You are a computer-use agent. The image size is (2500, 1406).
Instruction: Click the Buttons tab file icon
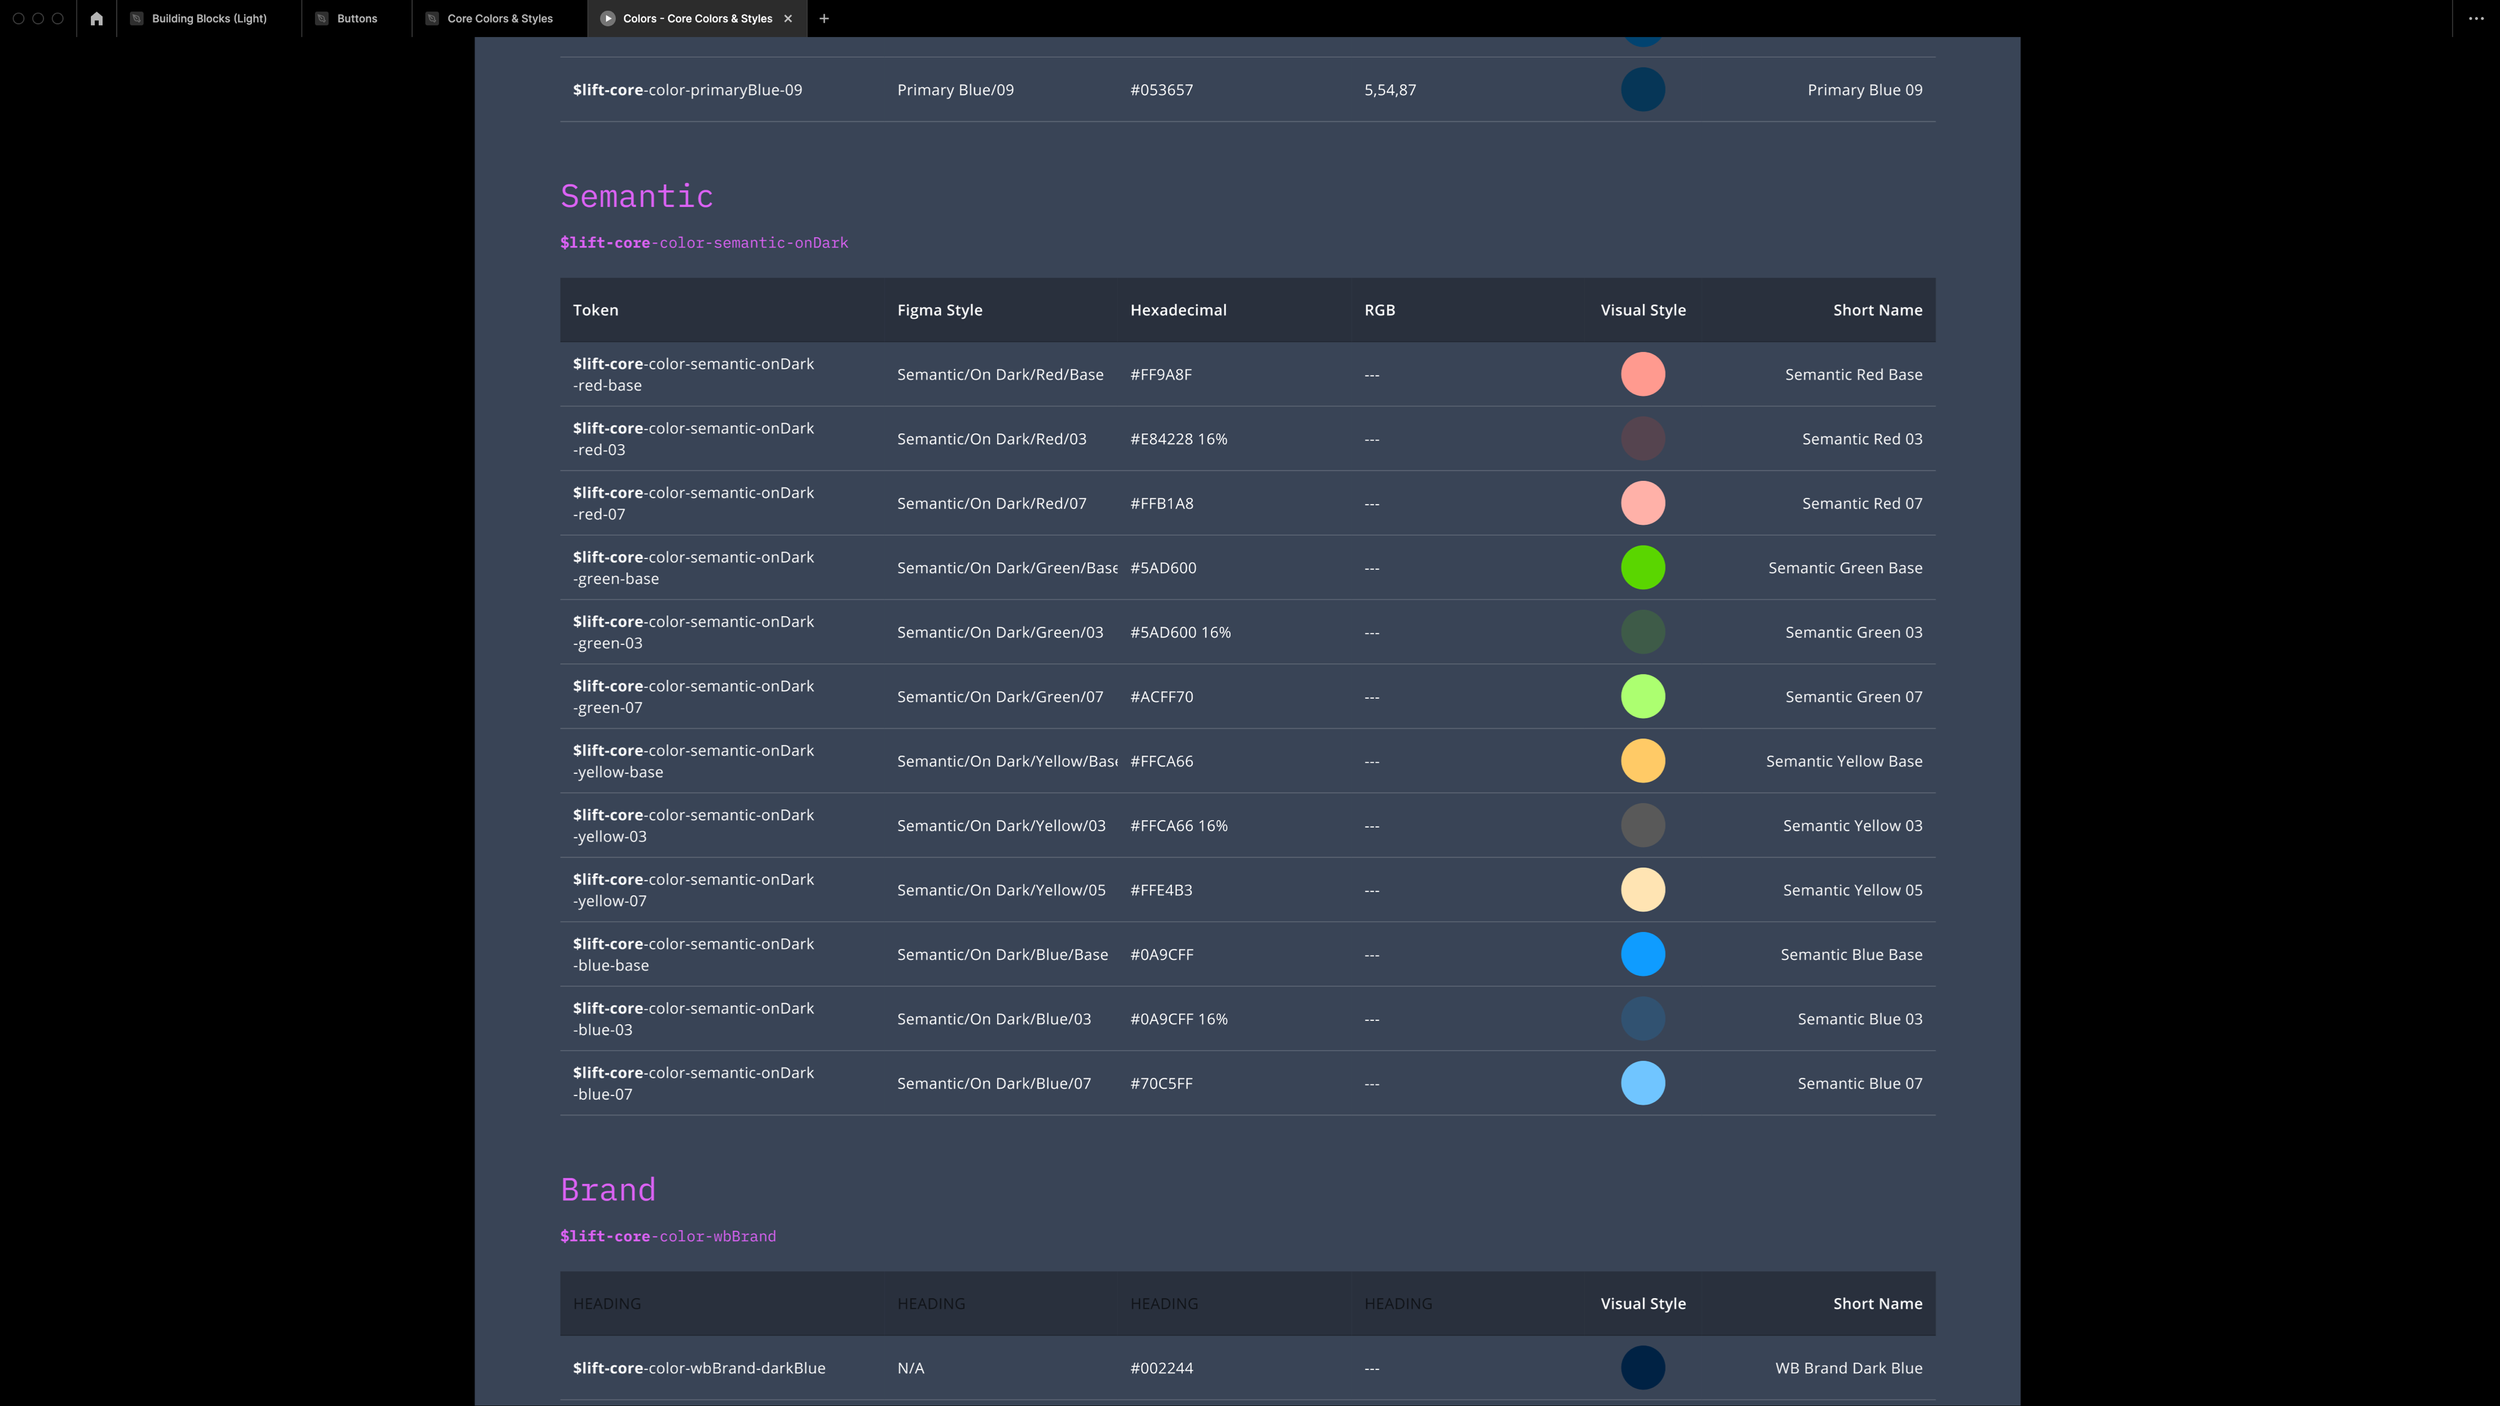[322, 18]
